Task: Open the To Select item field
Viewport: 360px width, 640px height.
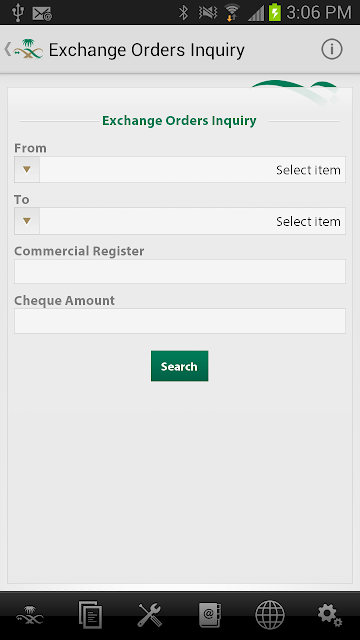Action: coord(180,221)
